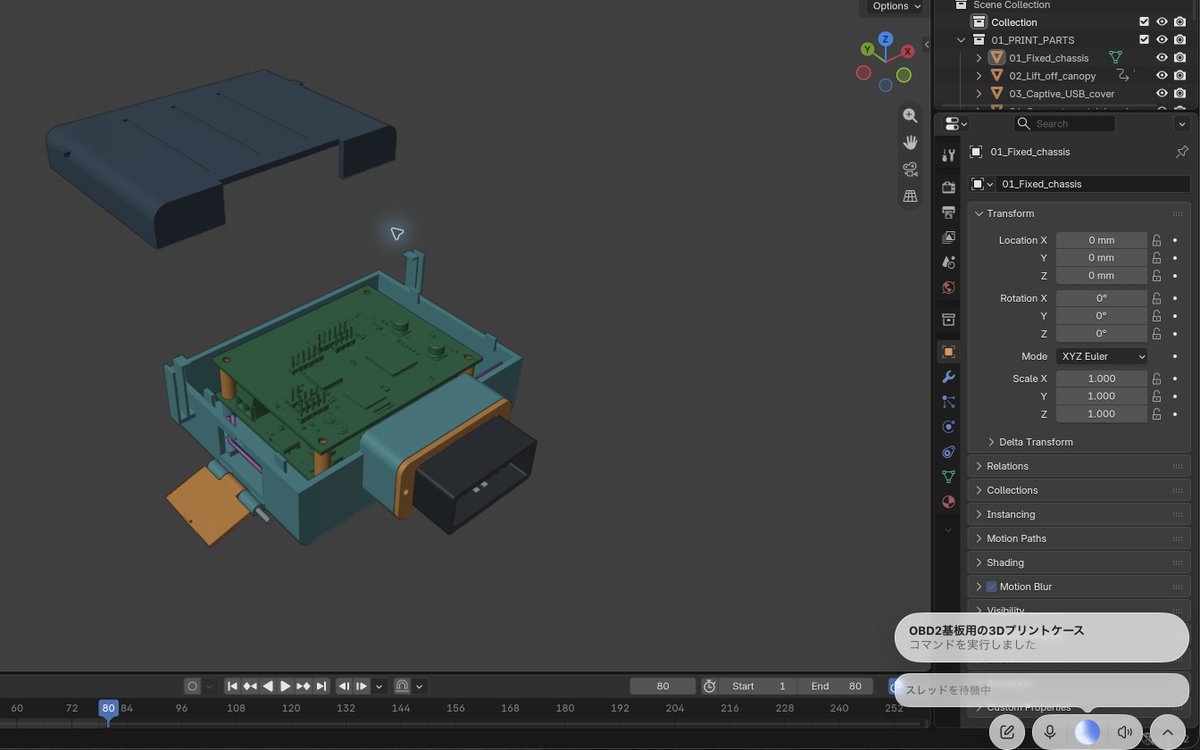
Task: Click the properties Search field
Action: (1065, 124)
